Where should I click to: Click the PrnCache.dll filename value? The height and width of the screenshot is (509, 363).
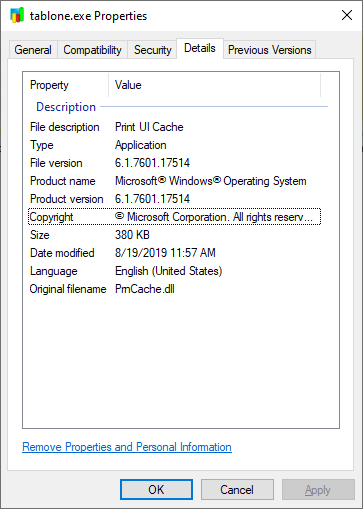[145, 289]
